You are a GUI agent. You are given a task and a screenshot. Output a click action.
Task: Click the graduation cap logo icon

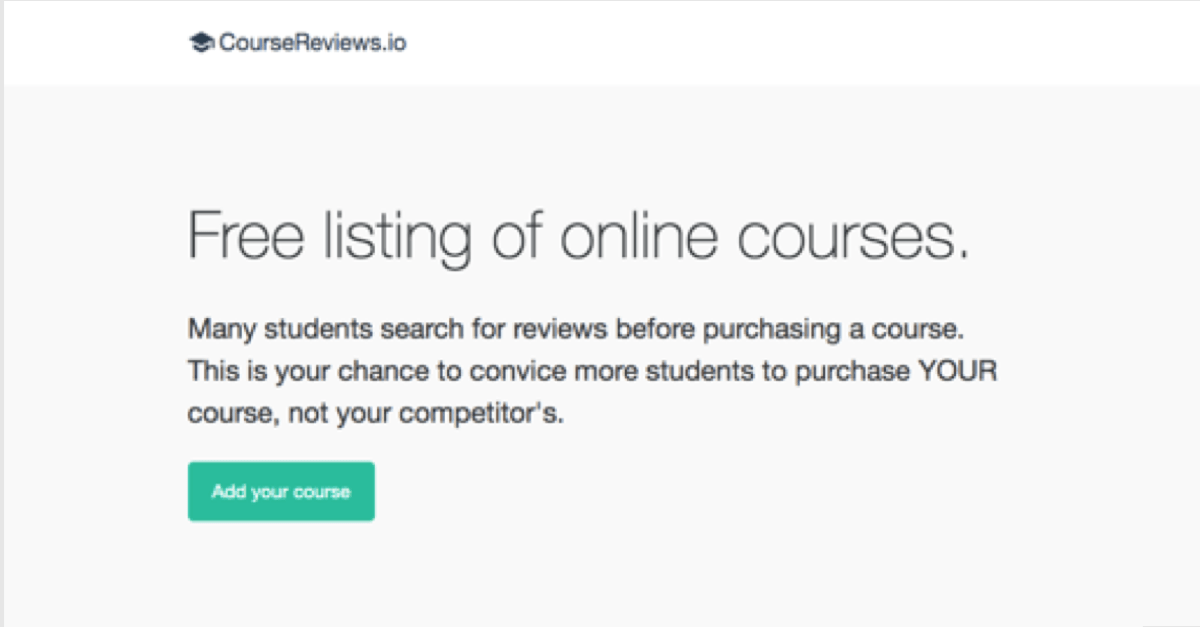coord(201,43)
